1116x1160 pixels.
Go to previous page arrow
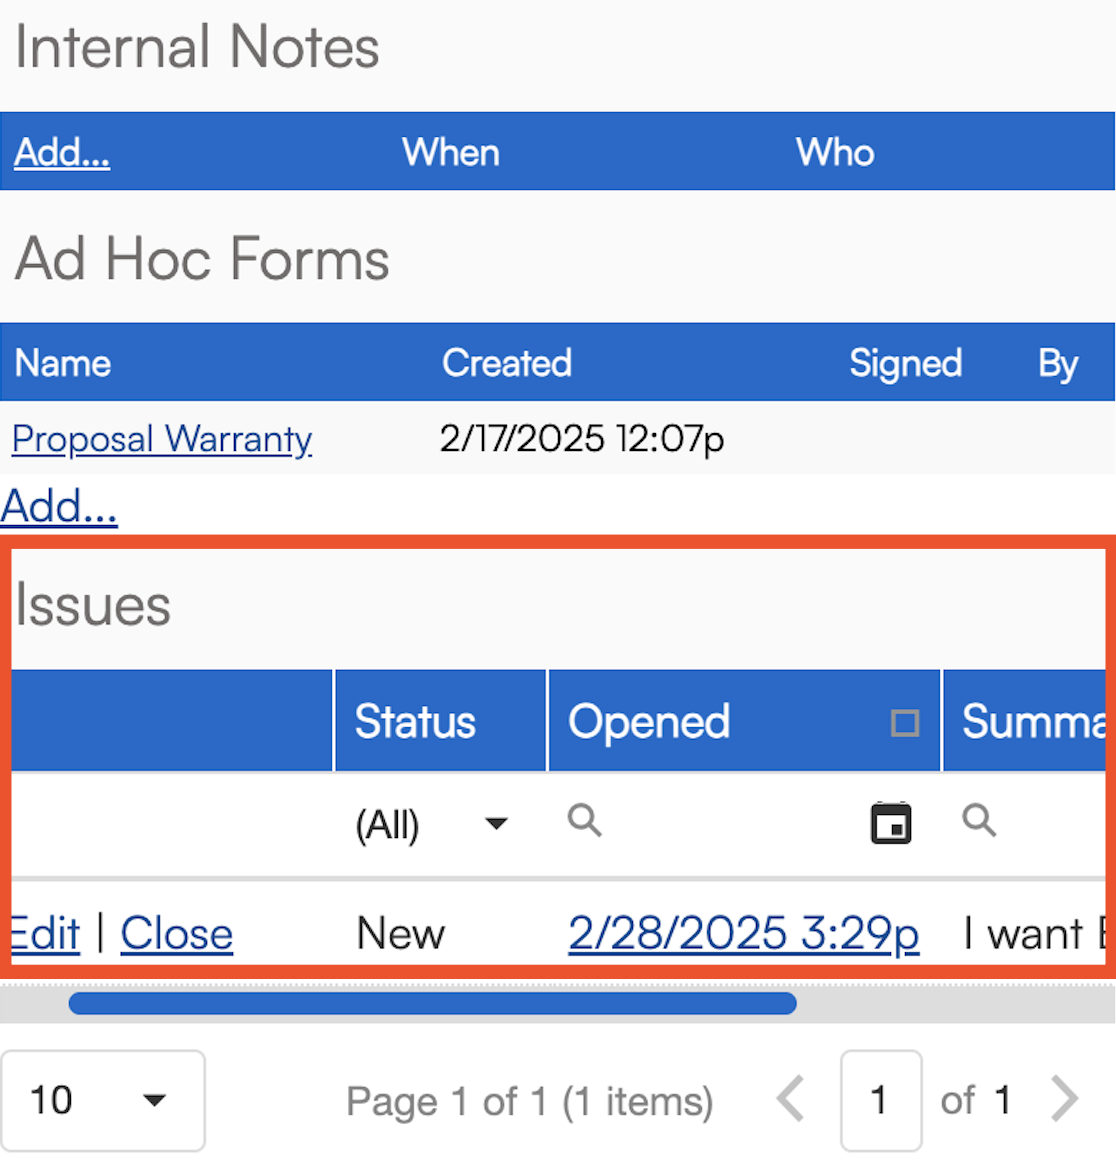[791, 1099]
